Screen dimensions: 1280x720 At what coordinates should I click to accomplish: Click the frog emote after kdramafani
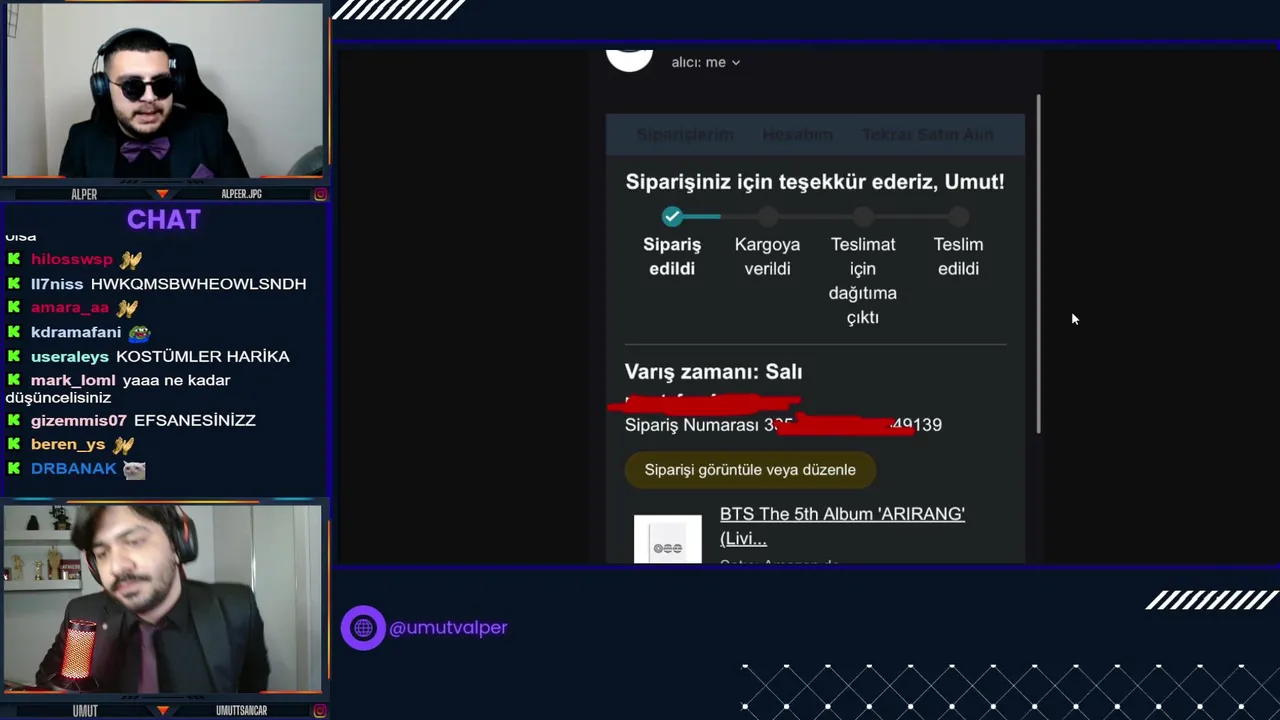[139, 332]
